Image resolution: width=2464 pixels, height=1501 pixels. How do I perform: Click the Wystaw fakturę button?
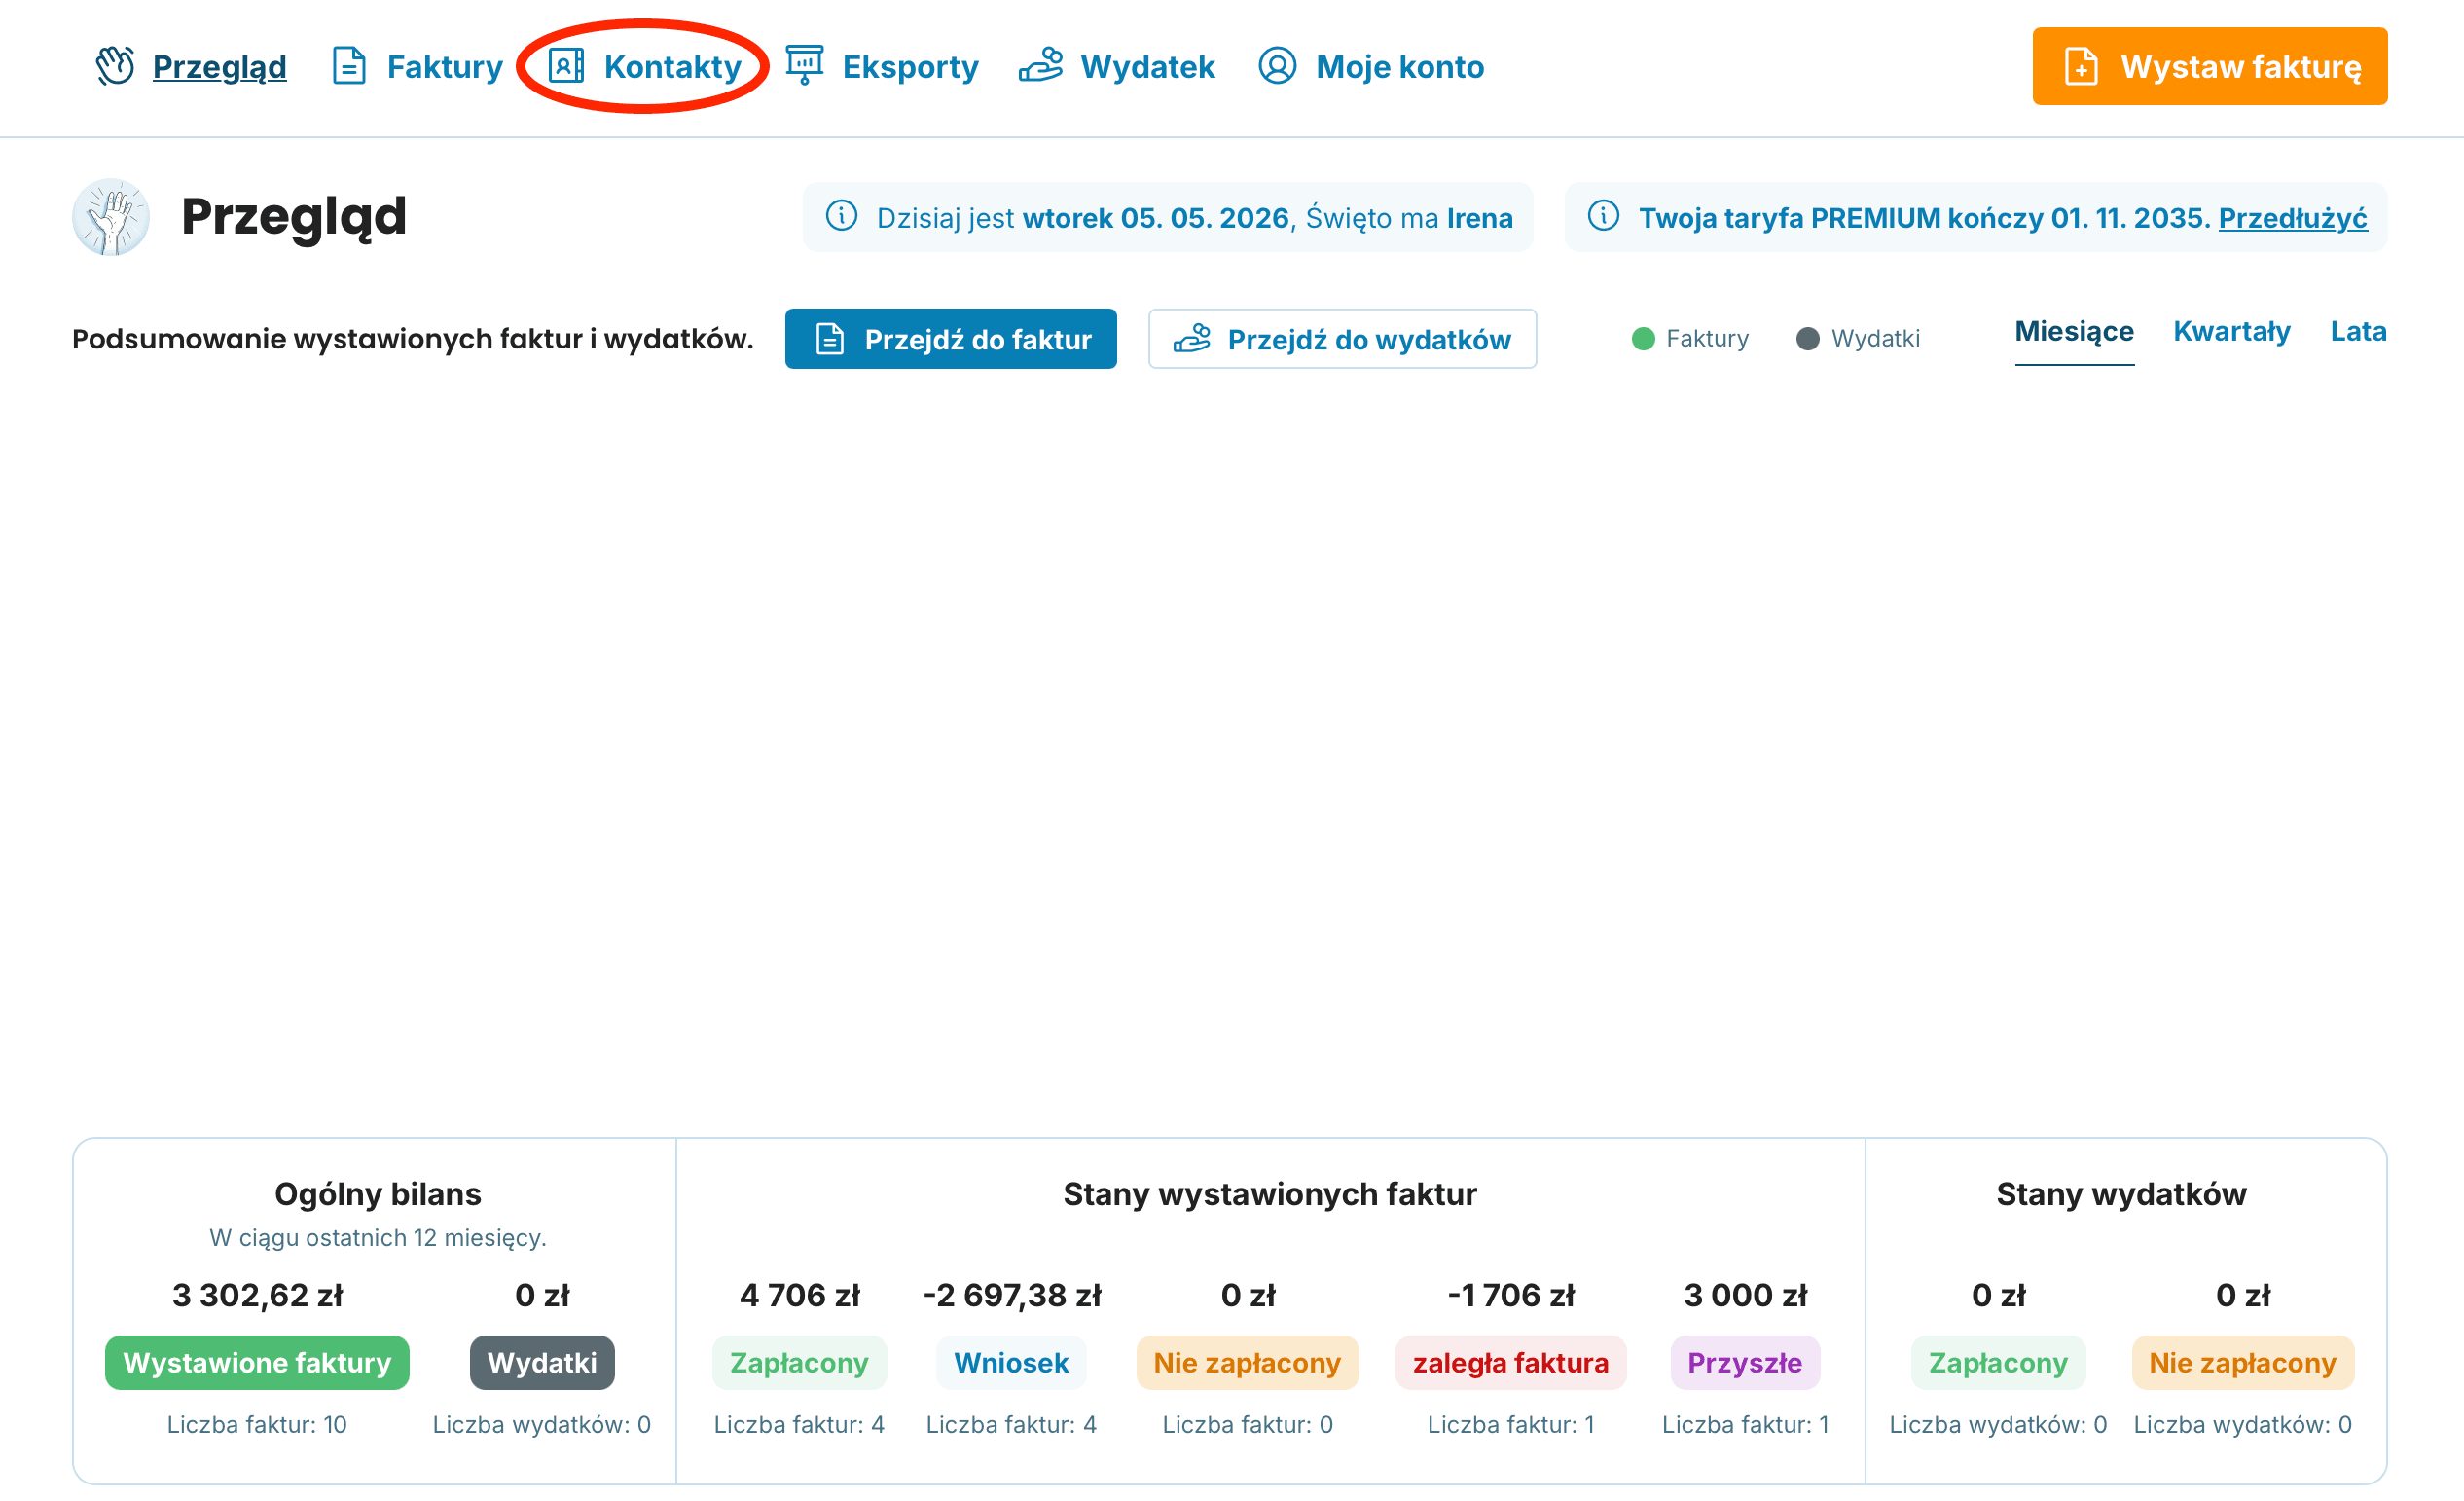[2209, 66]
